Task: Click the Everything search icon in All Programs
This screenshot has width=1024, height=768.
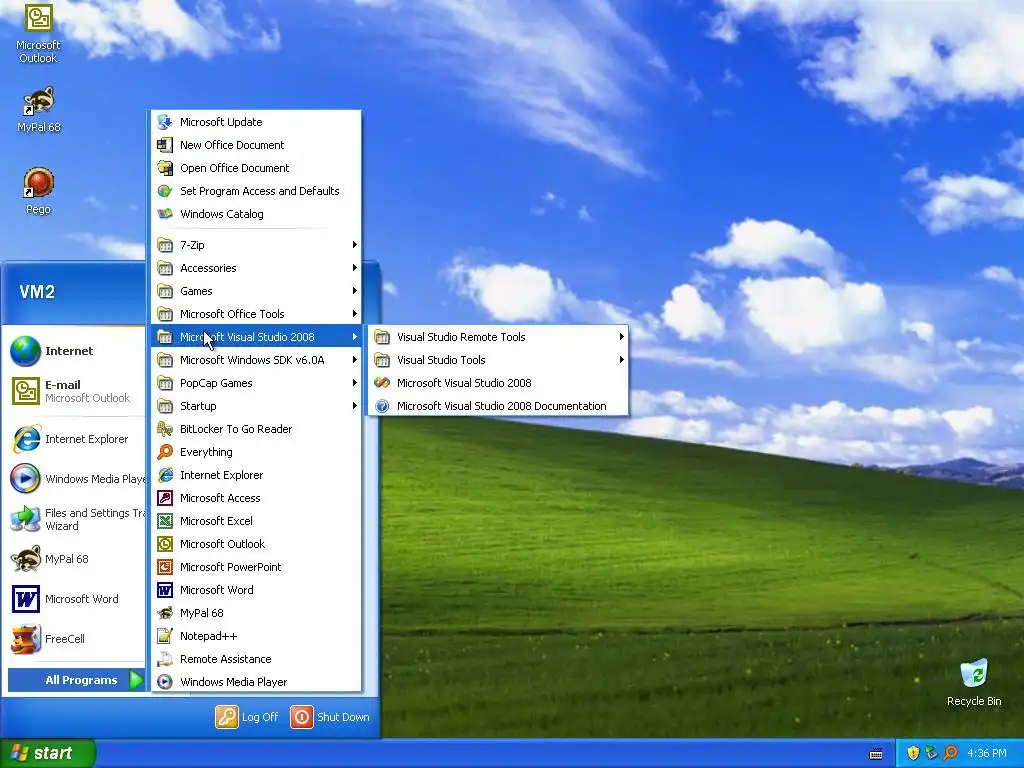Action: tap(165, 452)
